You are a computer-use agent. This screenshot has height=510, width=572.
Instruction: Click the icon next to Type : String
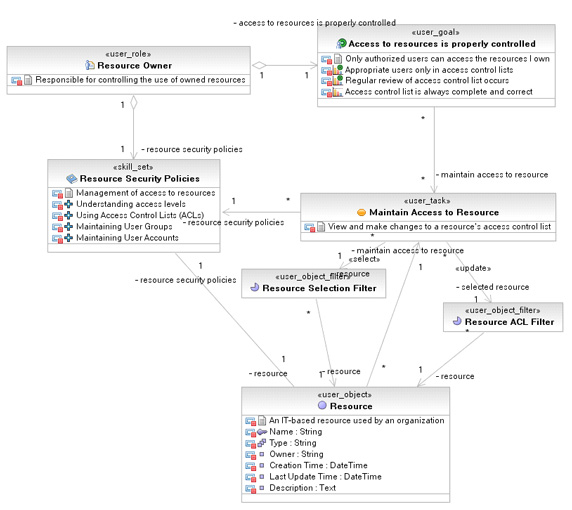(x=262, y=443)
